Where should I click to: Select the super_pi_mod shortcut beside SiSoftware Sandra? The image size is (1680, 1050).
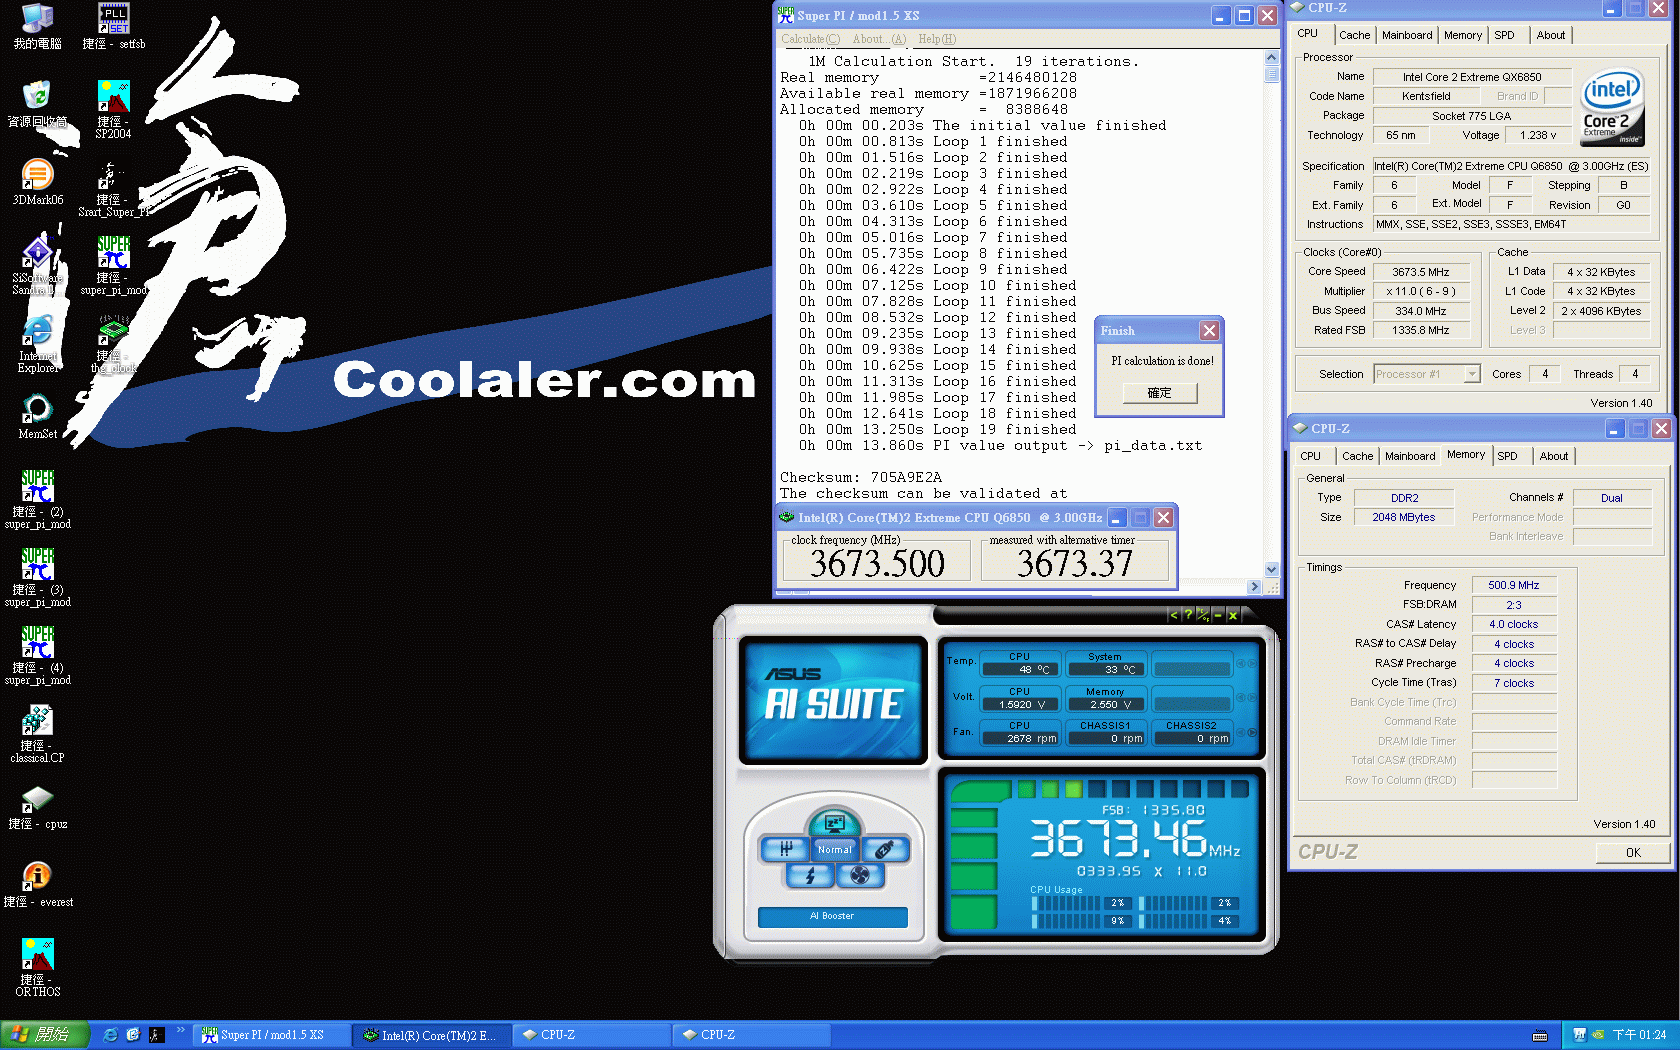113,266
